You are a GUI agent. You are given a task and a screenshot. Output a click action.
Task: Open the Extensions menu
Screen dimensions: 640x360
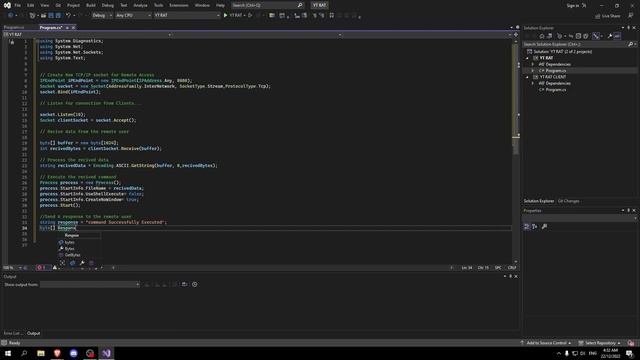point(179,5)
